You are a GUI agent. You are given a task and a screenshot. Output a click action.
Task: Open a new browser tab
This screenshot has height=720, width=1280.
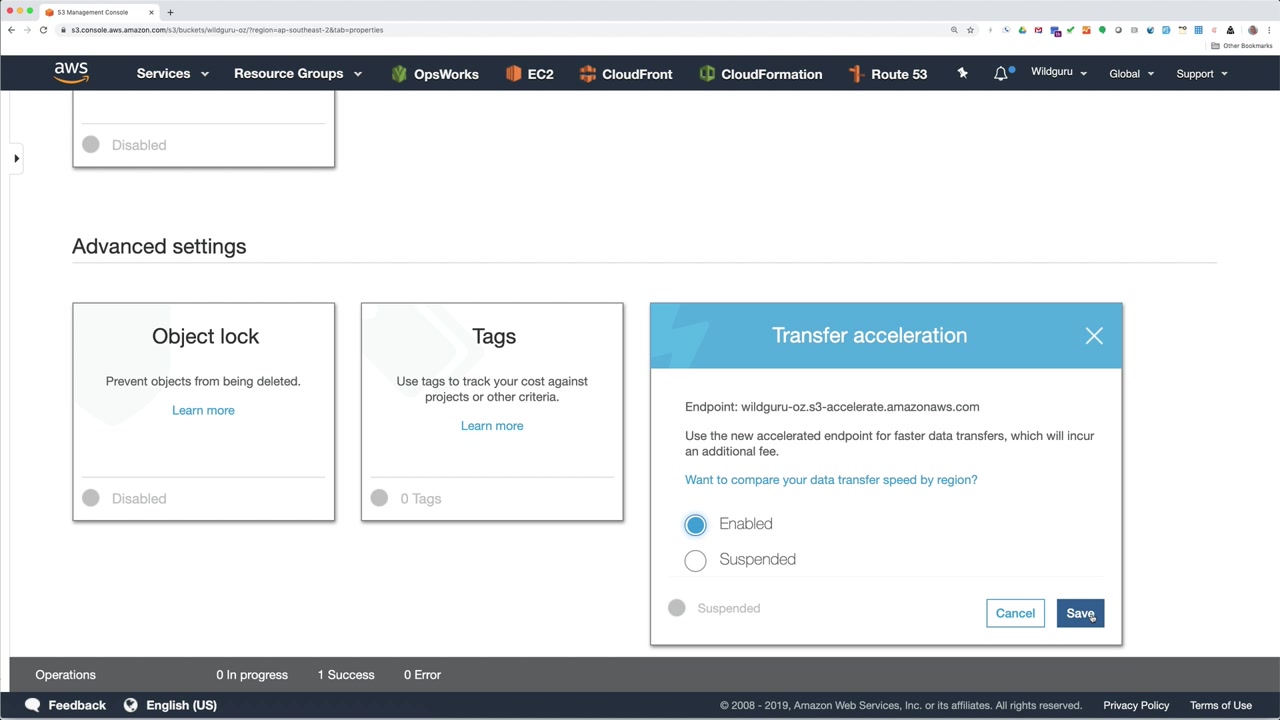pos(170,12)
